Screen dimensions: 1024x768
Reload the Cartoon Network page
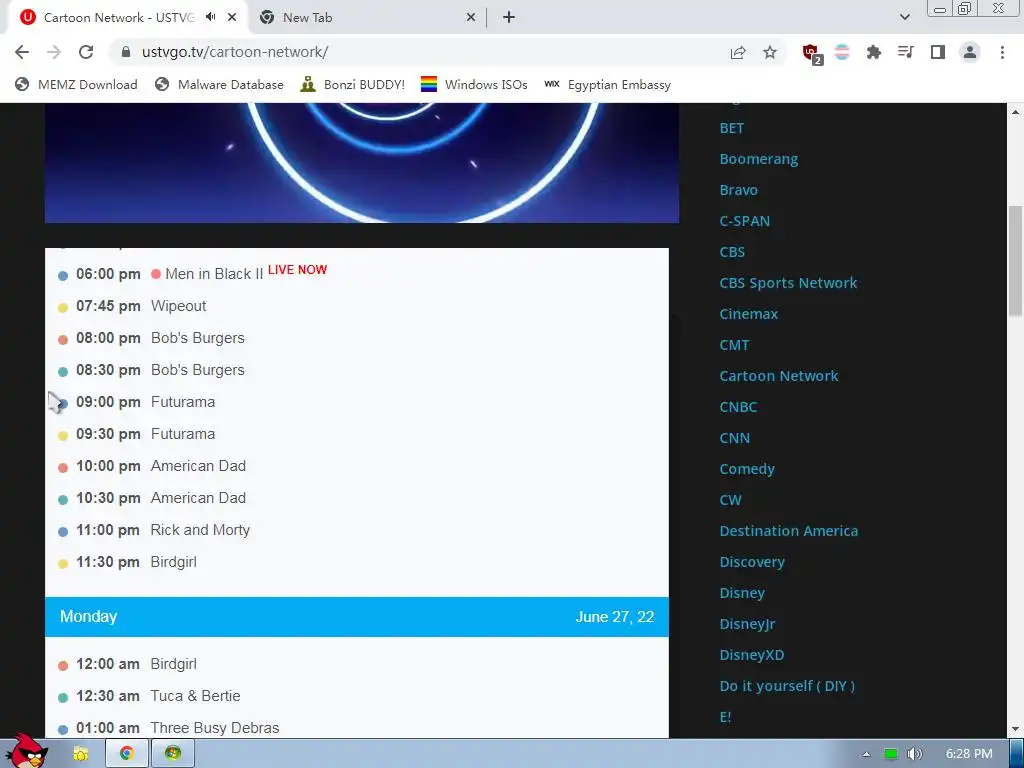pos(86,52)
